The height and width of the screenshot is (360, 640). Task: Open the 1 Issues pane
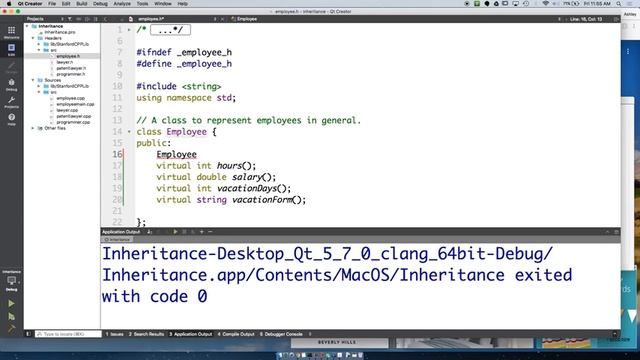(x=115, y=334)
